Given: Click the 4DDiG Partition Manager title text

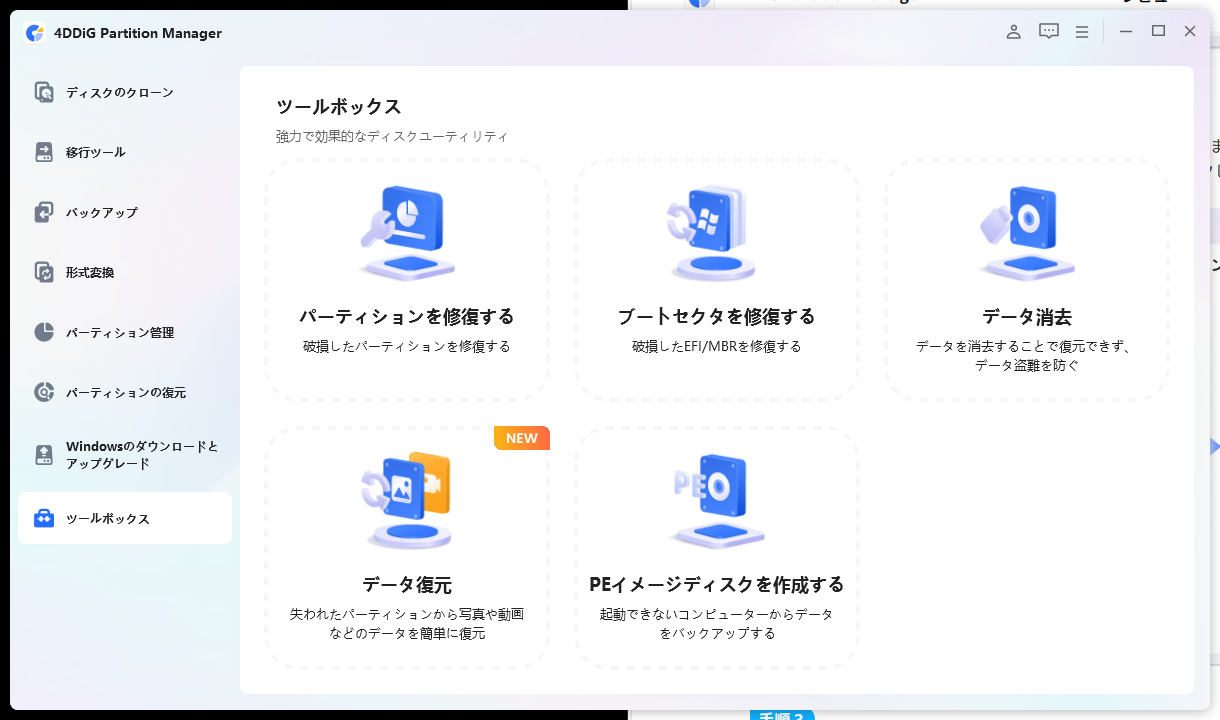Looking at the screenshot, I should tap(138, 33).
